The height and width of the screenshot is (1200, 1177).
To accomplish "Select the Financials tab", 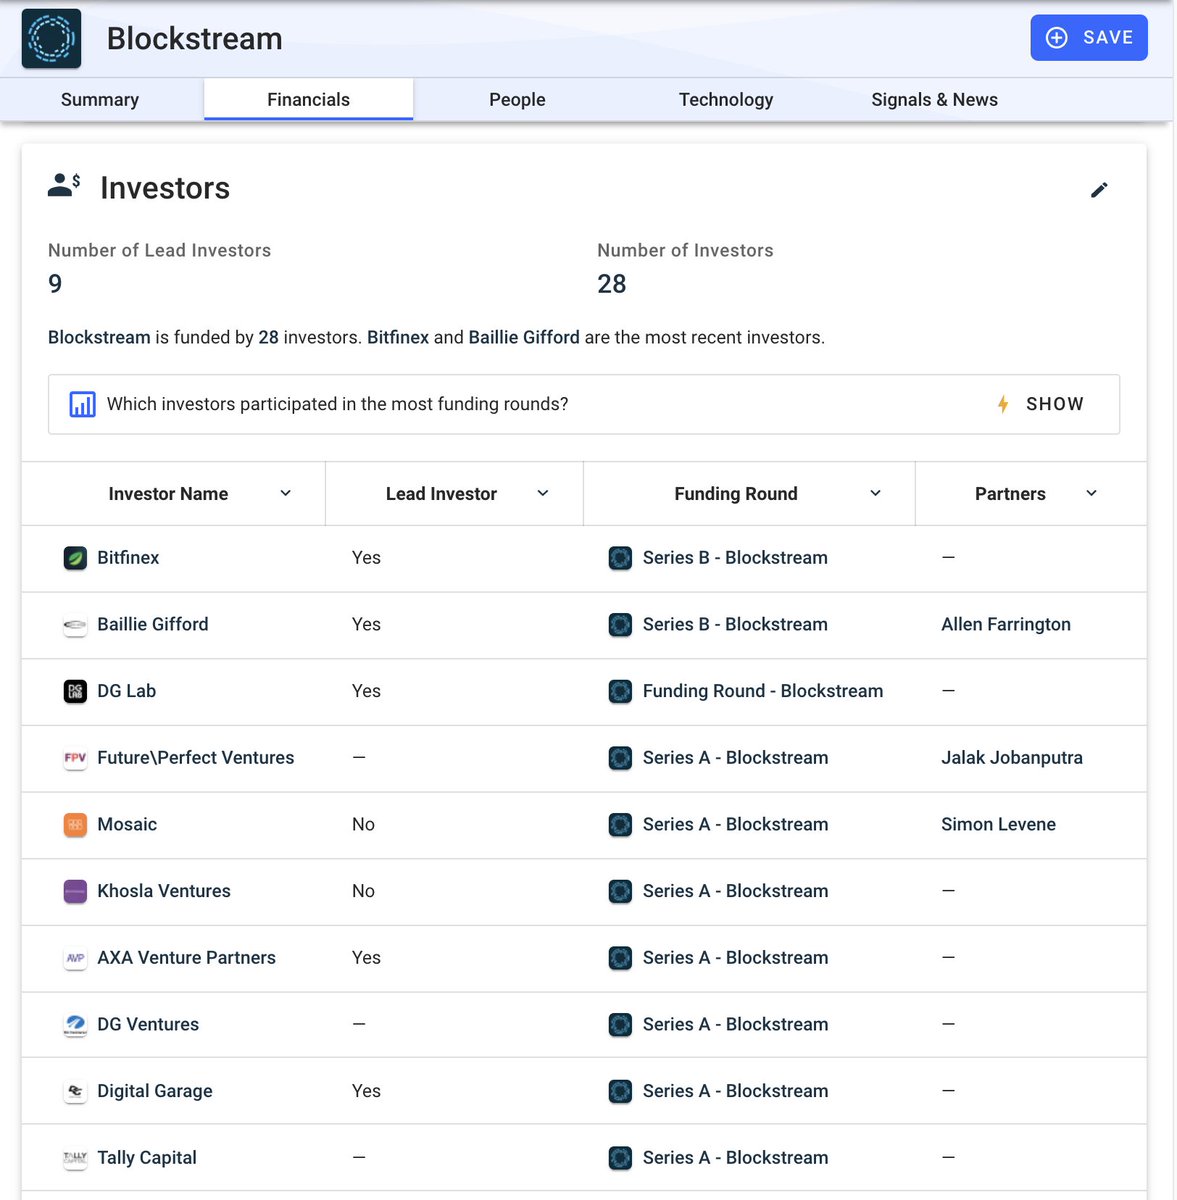I will tap(308, 100).
